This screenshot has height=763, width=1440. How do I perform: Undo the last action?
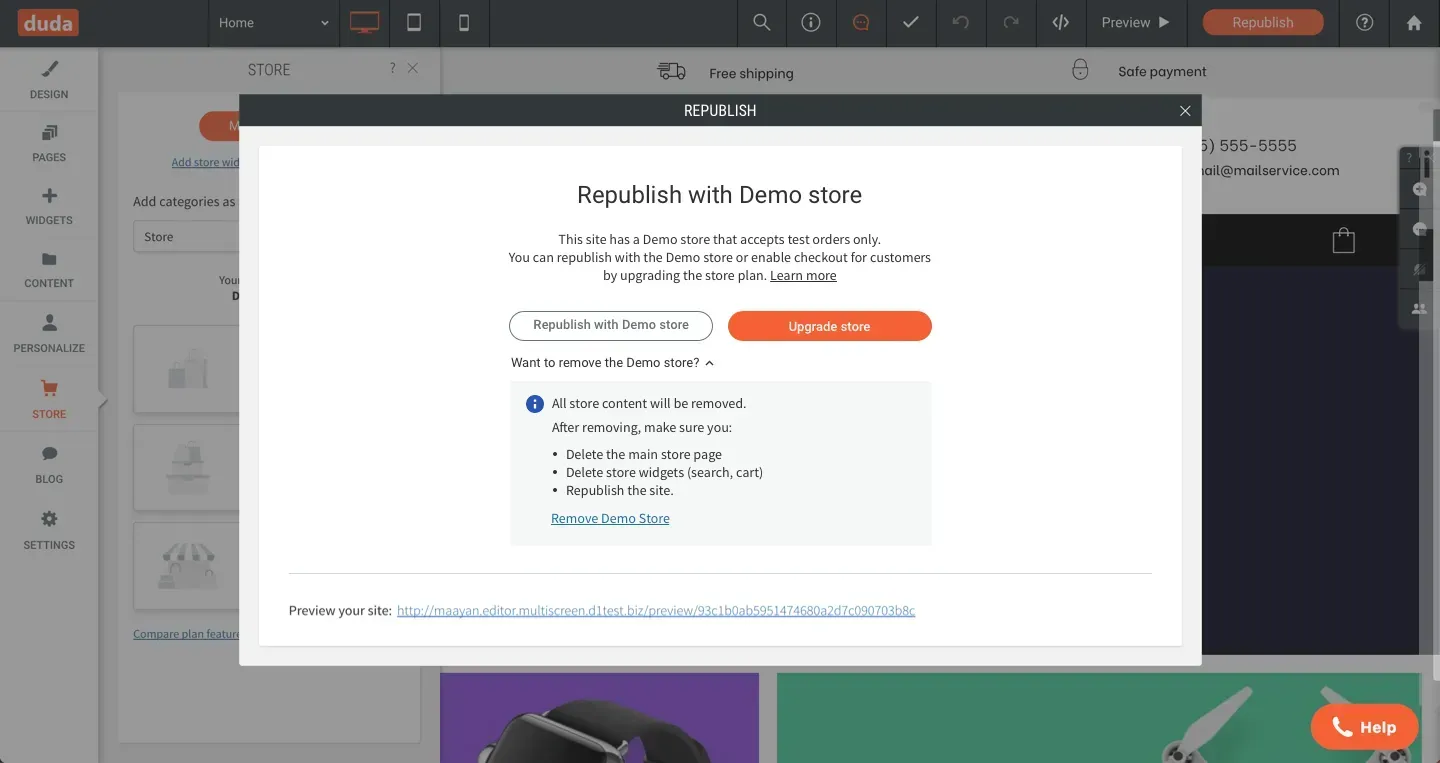pyautogui.click(x=961, y=23)
